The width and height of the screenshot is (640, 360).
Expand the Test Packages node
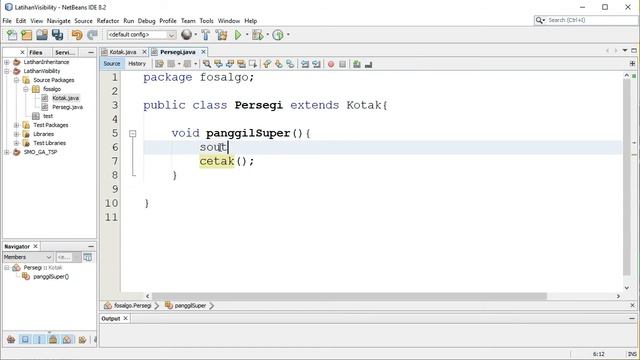click(x=16, y=125)
